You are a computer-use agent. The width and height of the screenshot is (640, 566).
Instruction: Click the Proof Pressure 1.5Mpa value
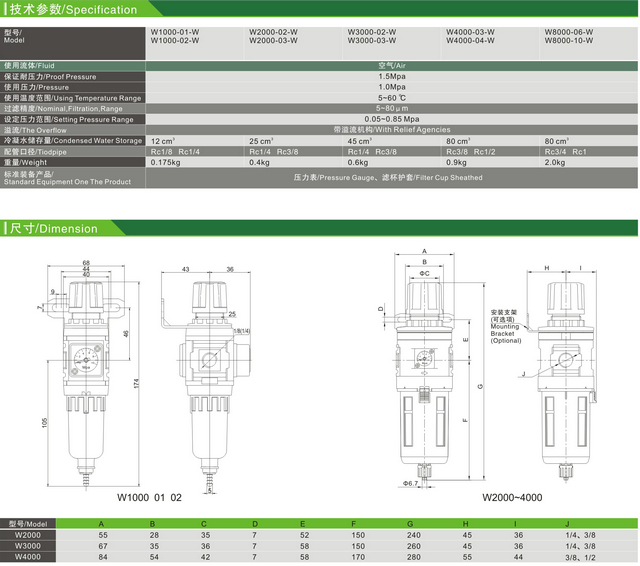point(392,76)
